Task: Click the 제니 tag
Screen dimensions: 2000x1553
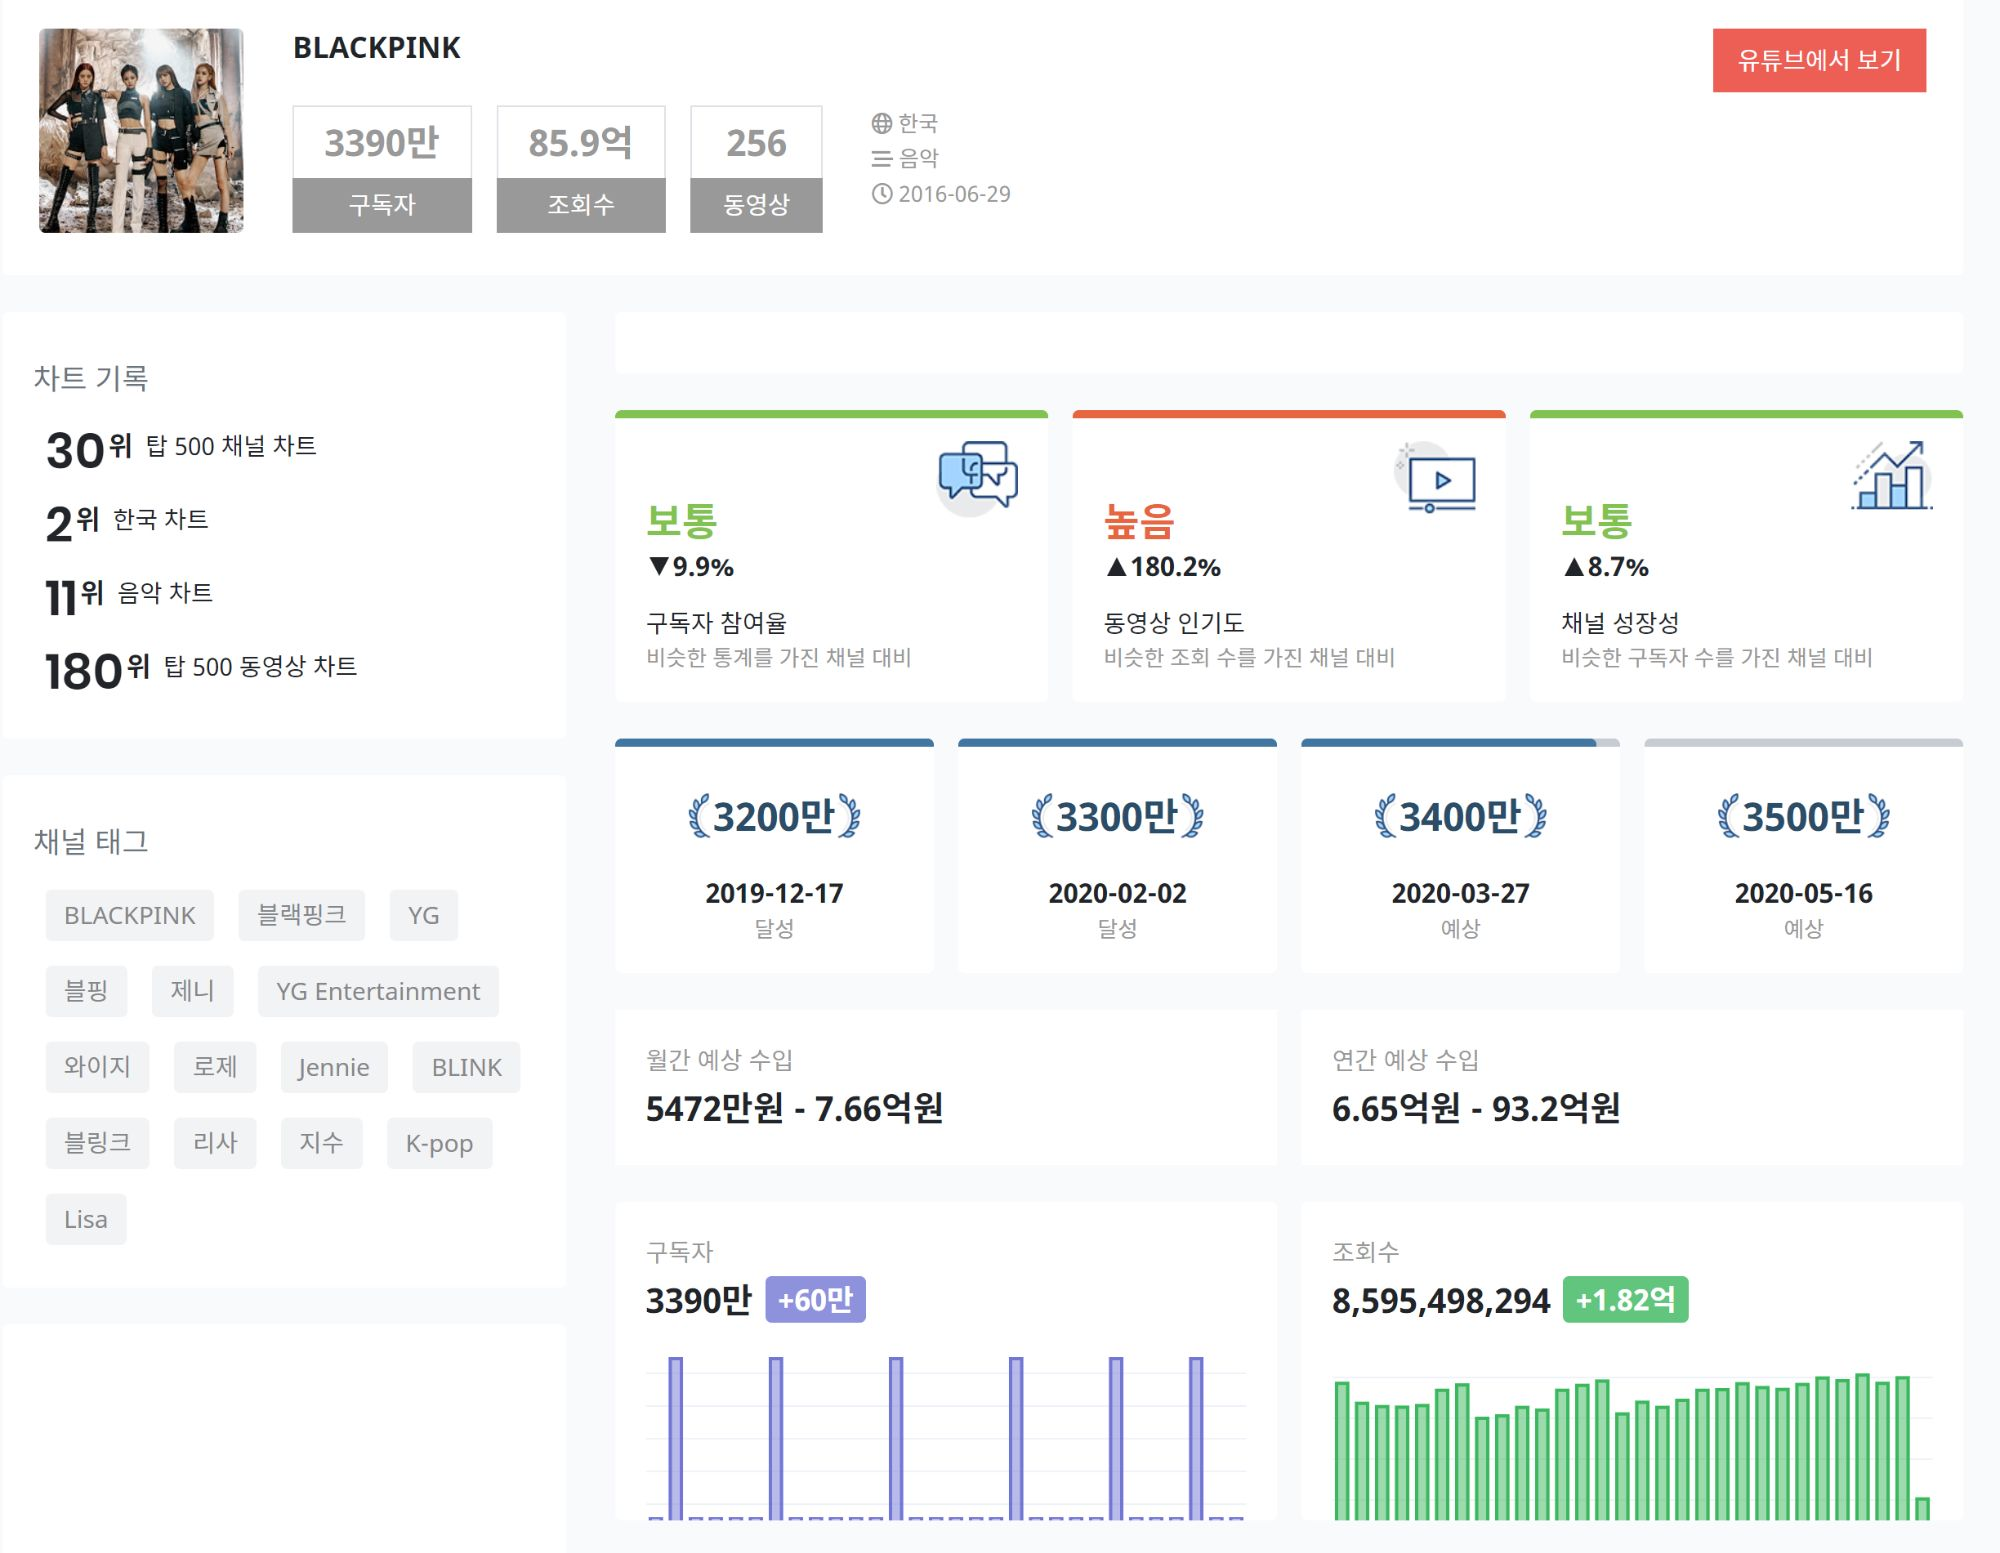Action: click(193, 991)
